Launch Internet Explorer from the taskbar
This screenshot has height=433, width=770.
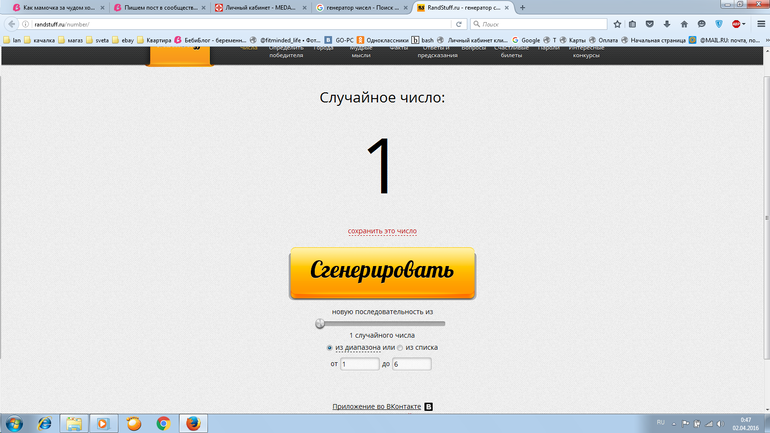click(x=44, y=423)
